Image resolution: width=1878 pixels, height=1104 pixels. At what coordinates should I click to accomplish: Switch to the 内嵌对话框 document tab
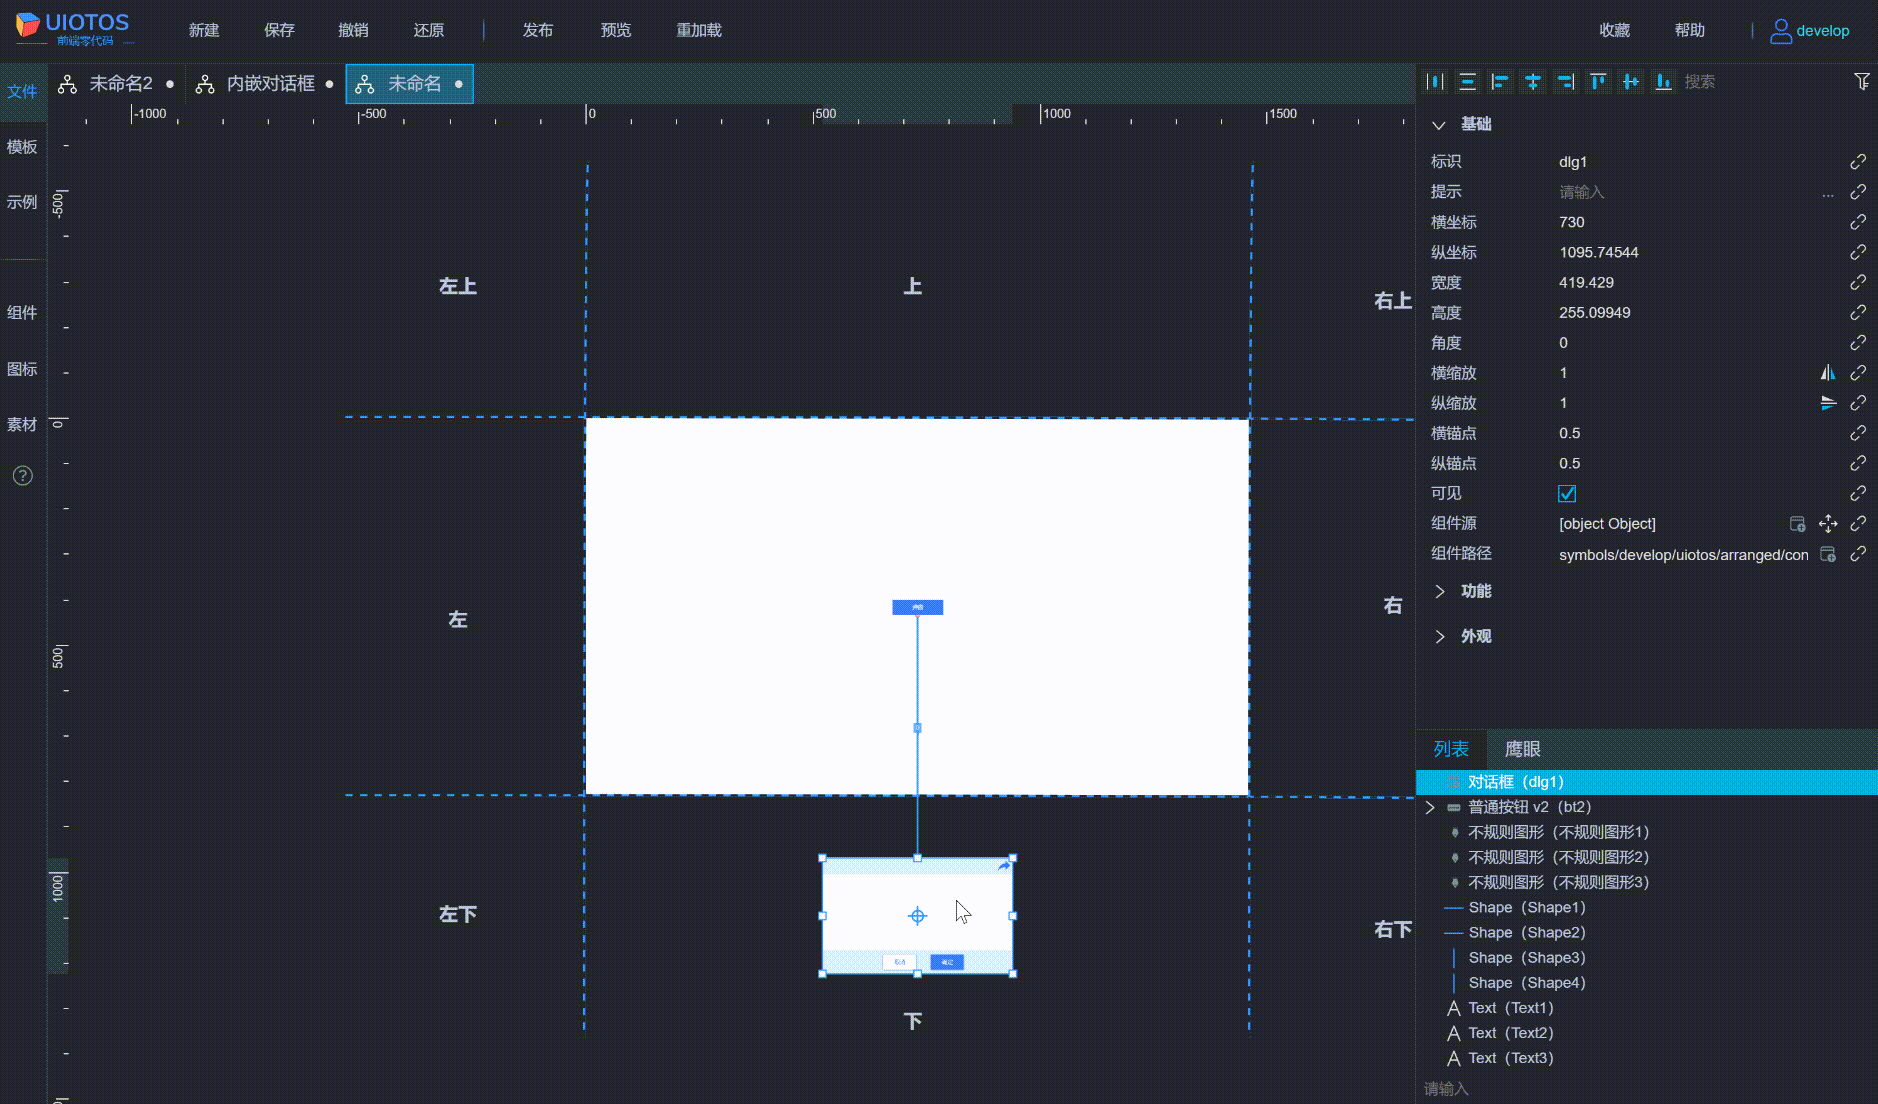[x=265, y=84]
